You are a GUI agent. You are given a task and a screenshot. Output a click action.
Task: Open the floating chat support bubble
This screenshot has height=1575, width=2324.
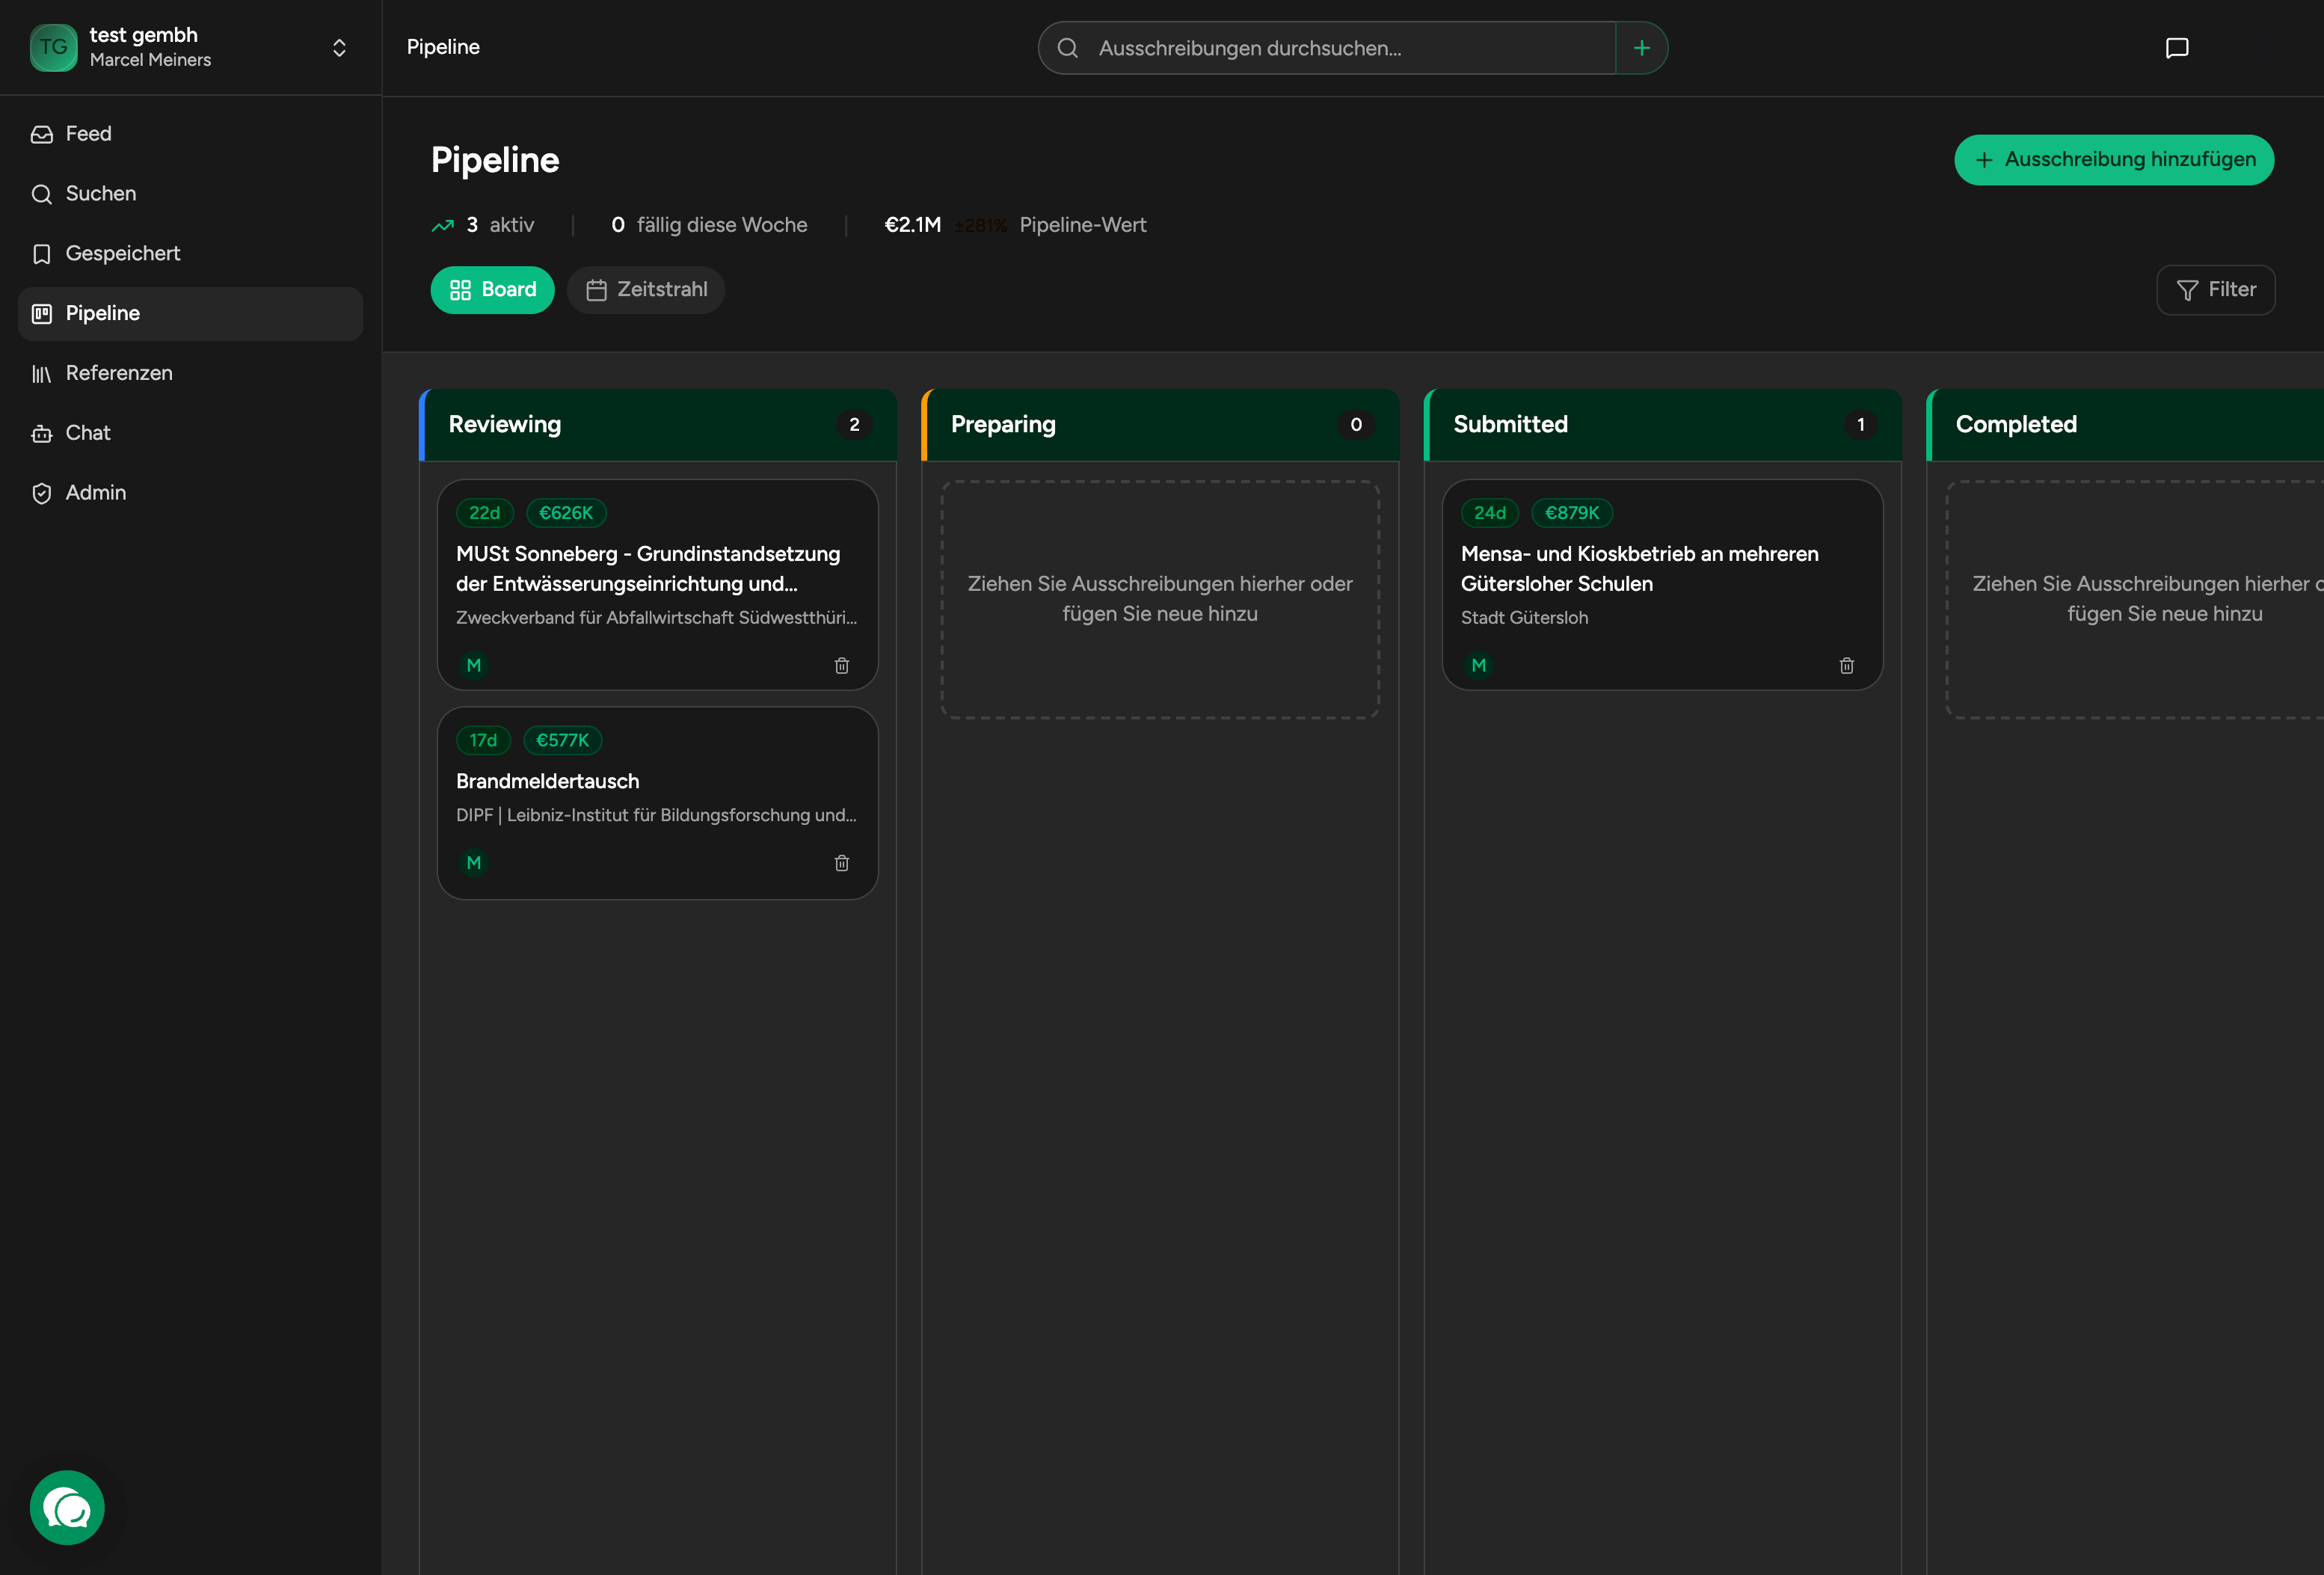(67, 1507)
